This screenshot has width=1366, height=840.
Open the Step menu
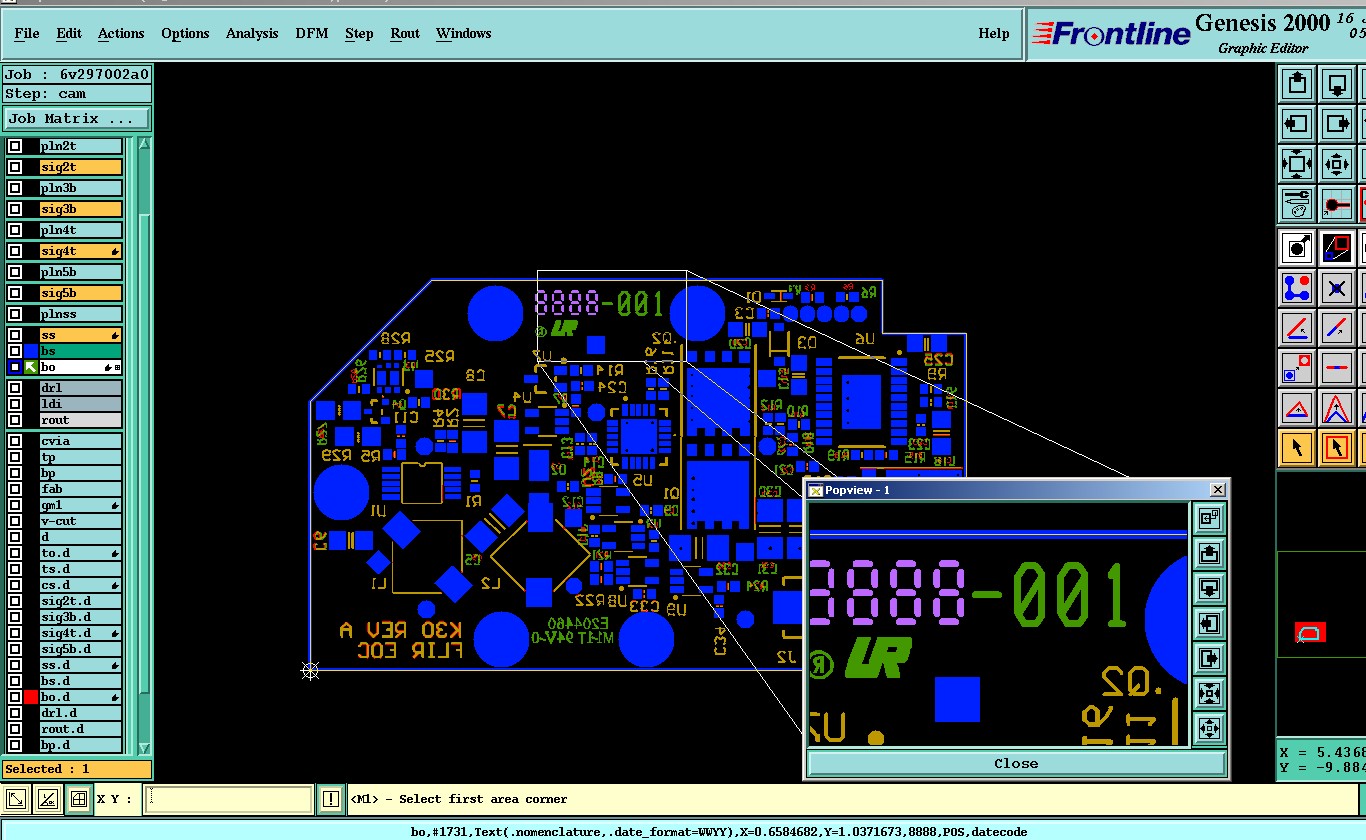359,33
